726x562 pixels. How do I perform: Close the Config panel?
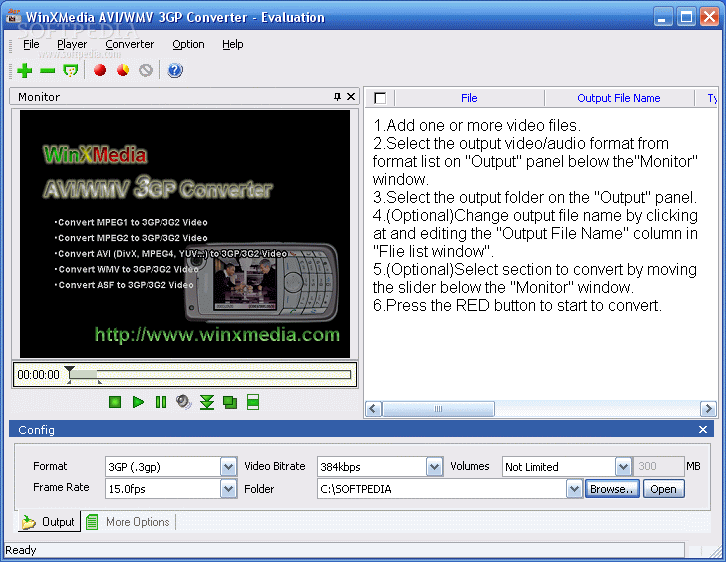point(703,430)
